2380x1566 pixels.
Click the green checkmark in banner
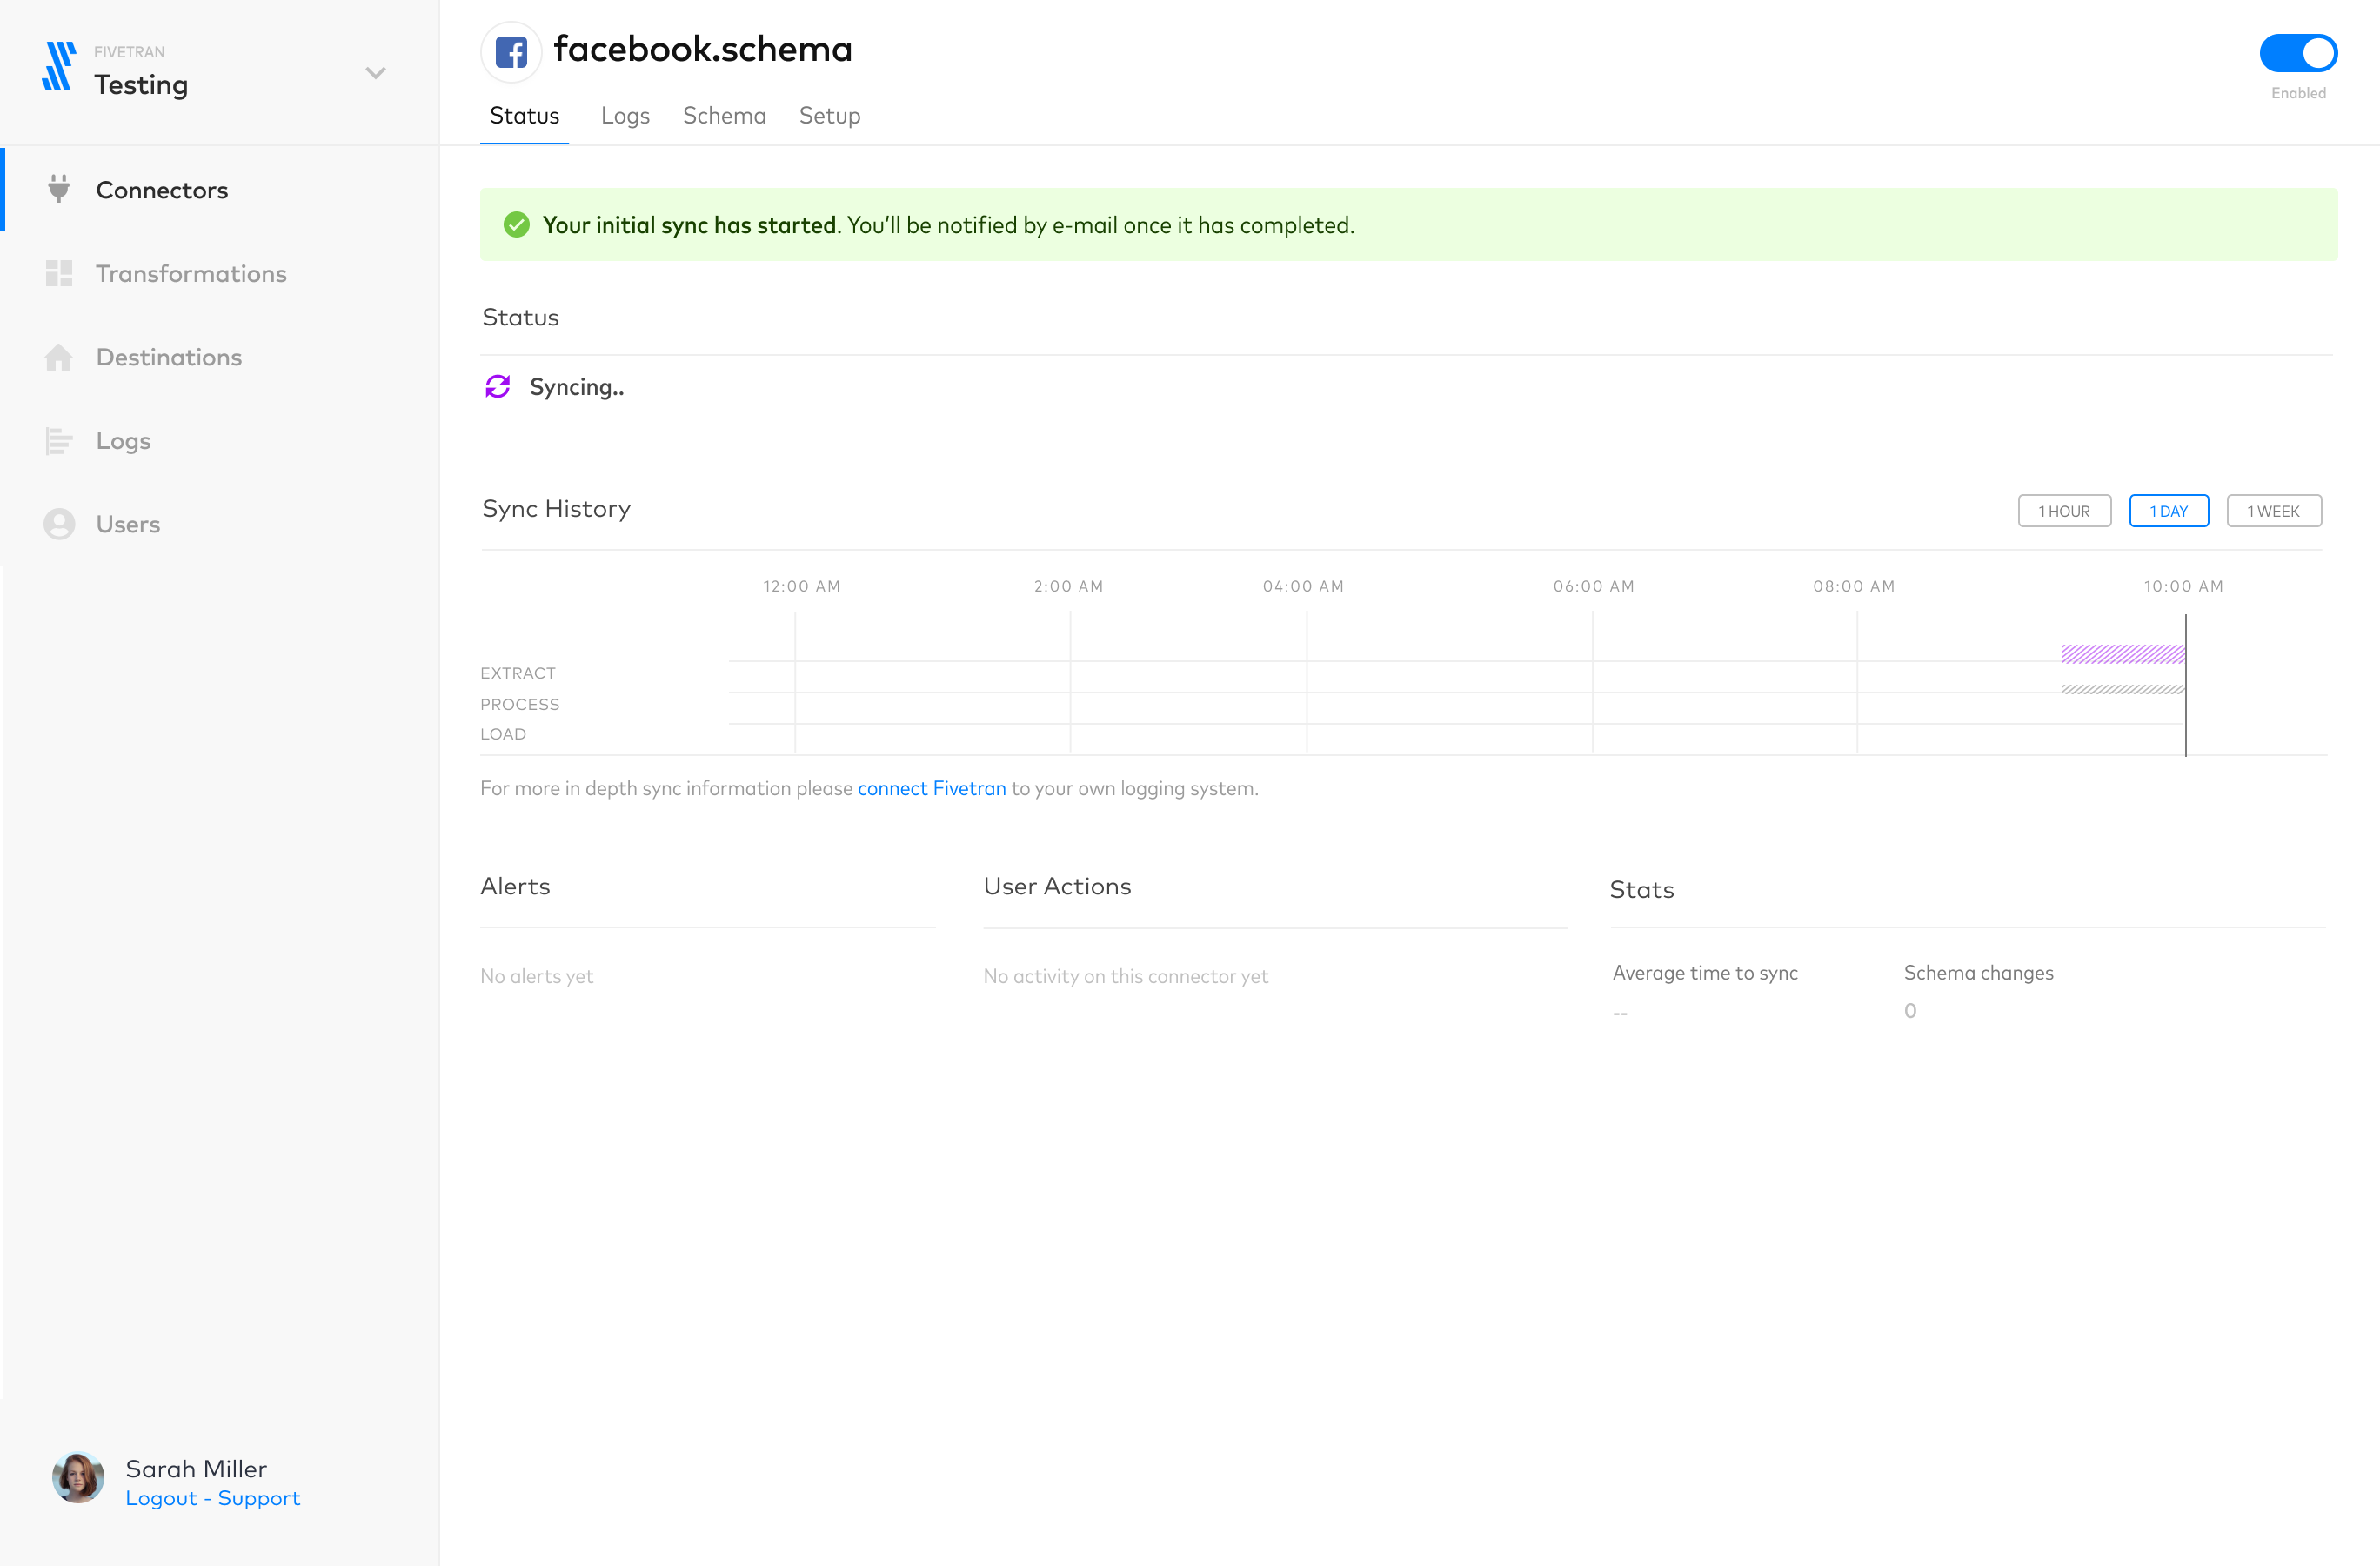[516, 225]
